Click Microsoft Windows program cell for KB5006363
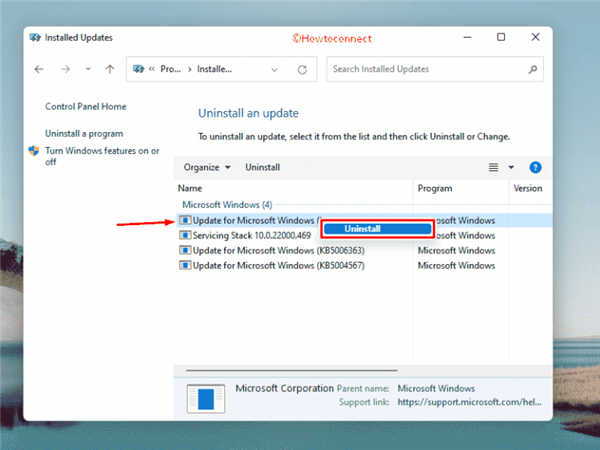The image size is (600, 450). pyautogui.click(x=456, y=251)
